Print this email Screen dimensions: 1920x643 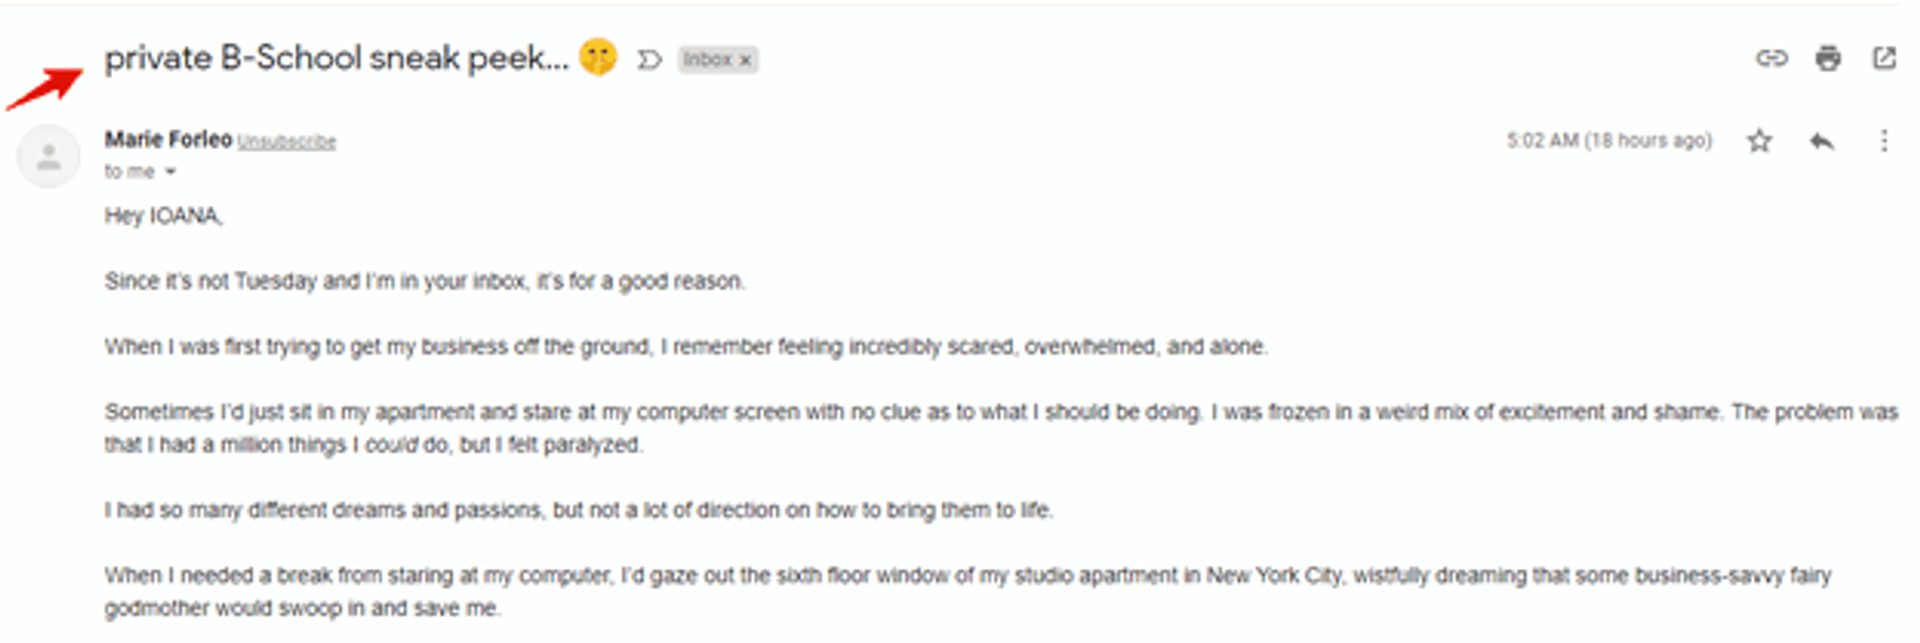[x=1827, y=59]
